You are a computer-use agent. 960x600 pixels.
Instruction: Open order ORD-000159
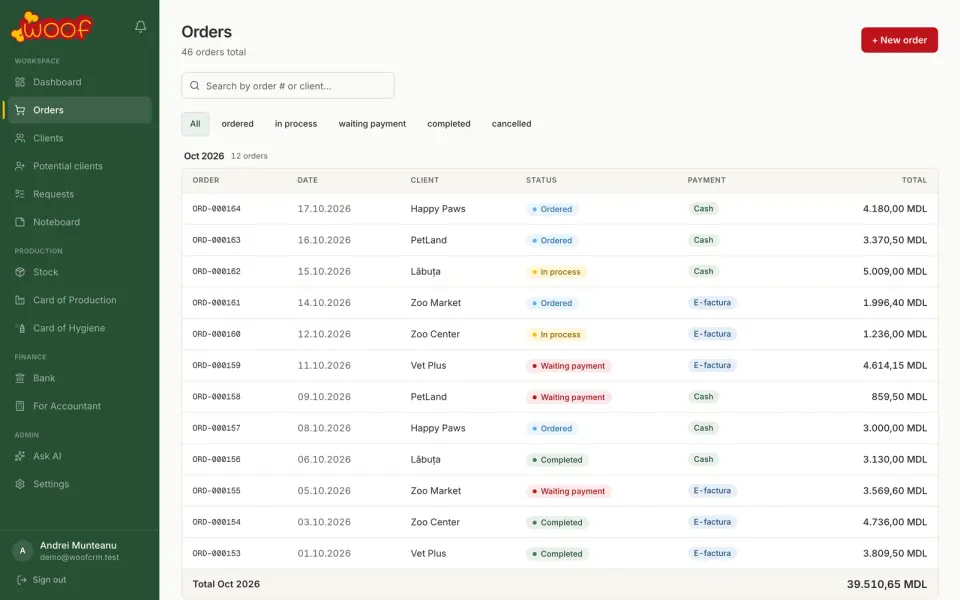click(217, 366)
